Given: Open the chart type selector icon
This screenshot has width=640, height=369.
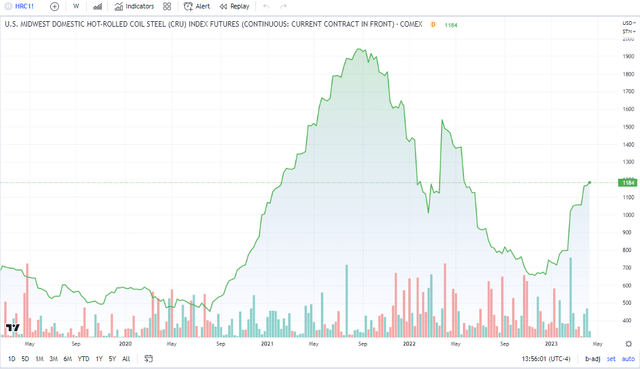Looking at the screenshot, I should tap(98, 7).
